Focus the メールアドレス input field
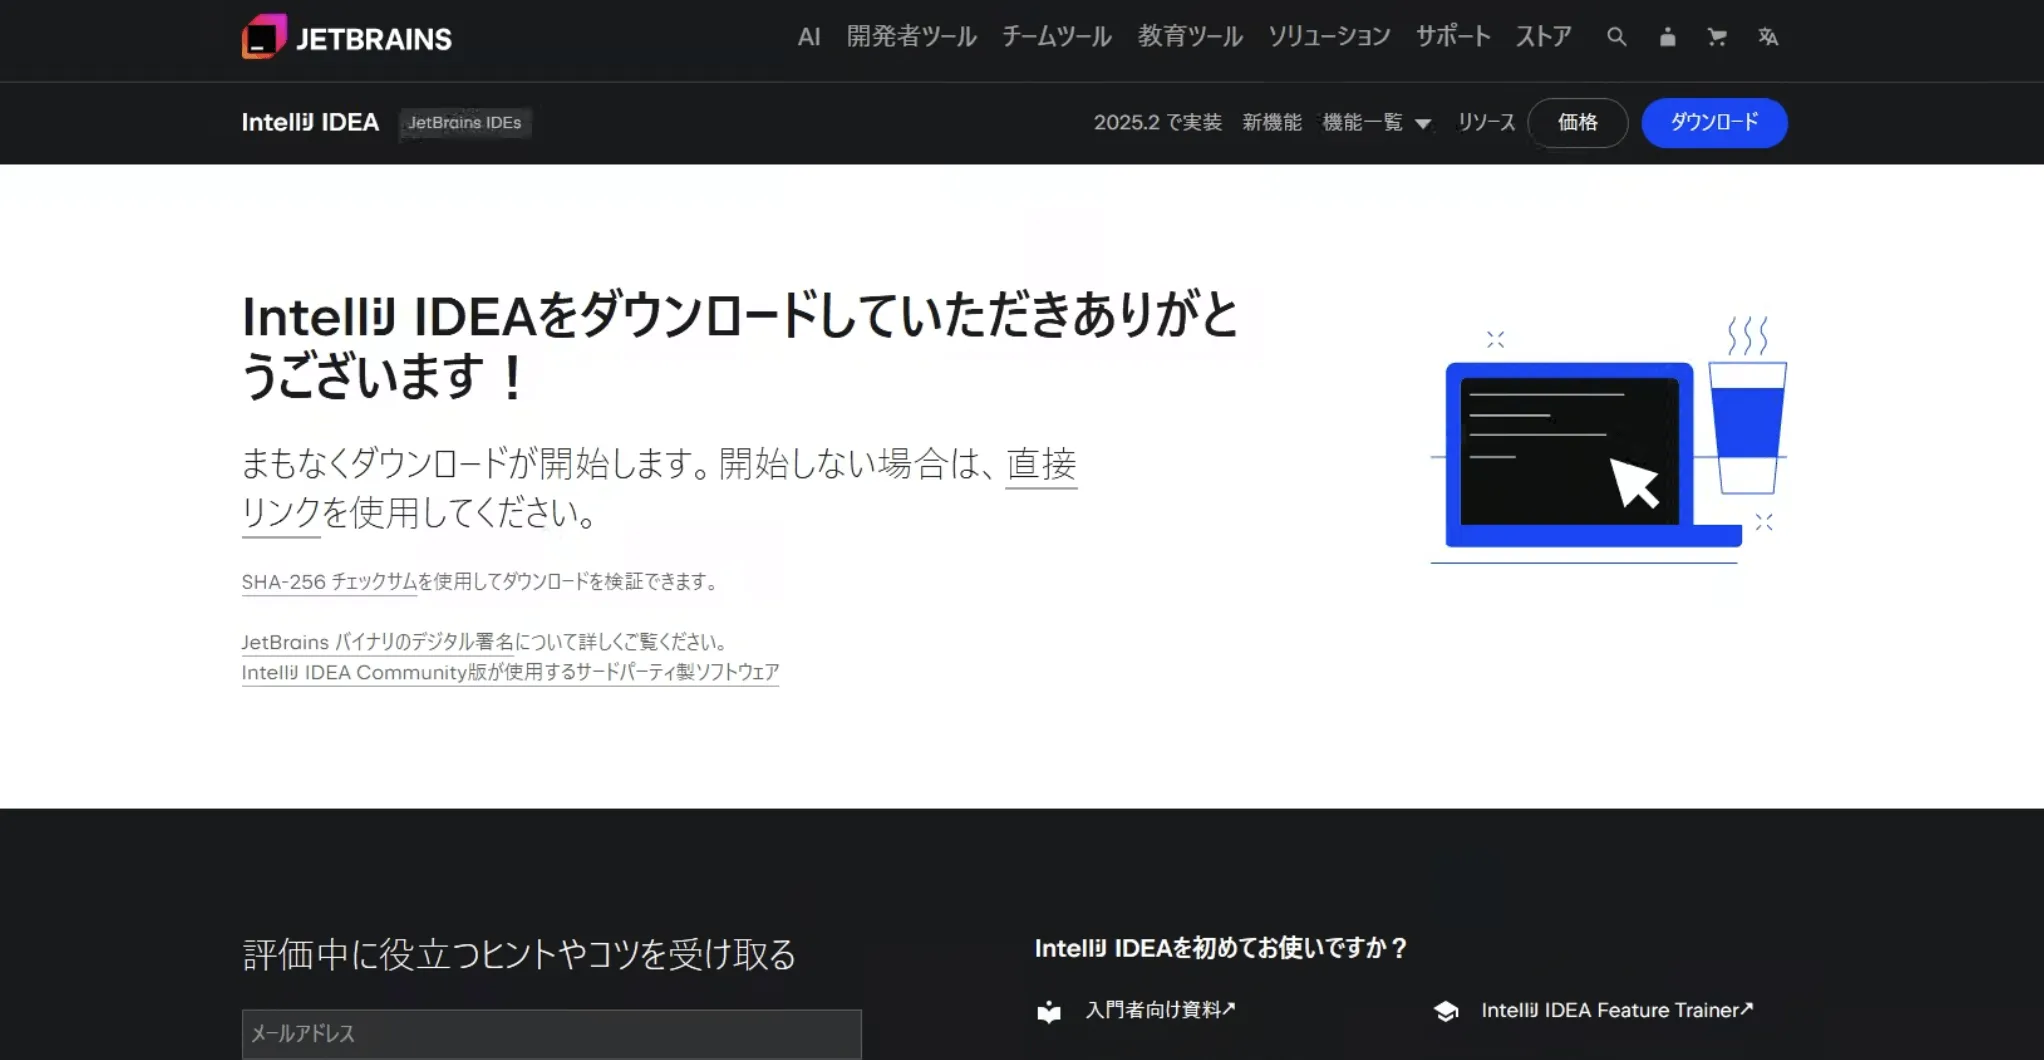The width and height of the screenshot is (2044, 1060). [551, 1034]
